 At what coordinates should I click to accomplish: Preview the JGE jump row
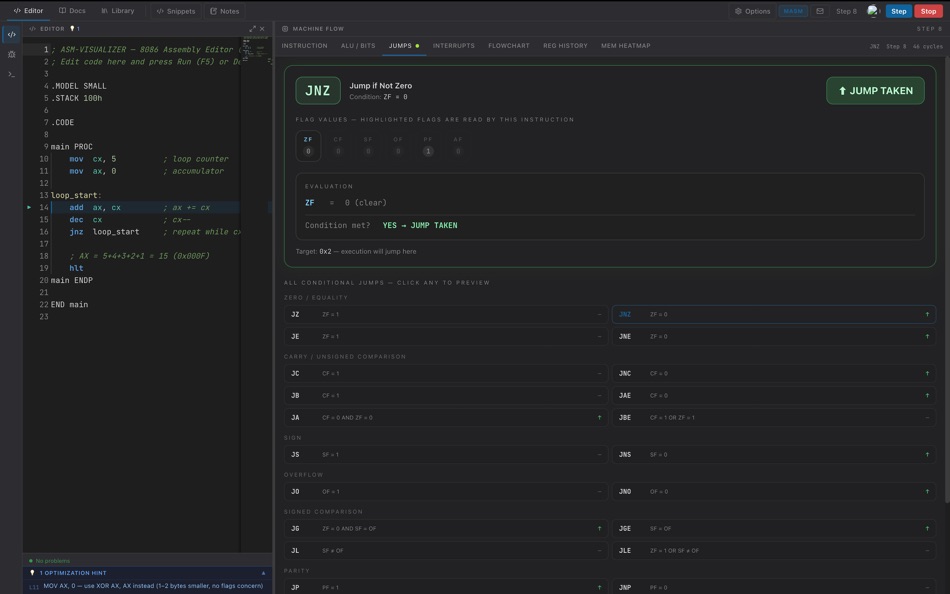click(x=774, y=529)
